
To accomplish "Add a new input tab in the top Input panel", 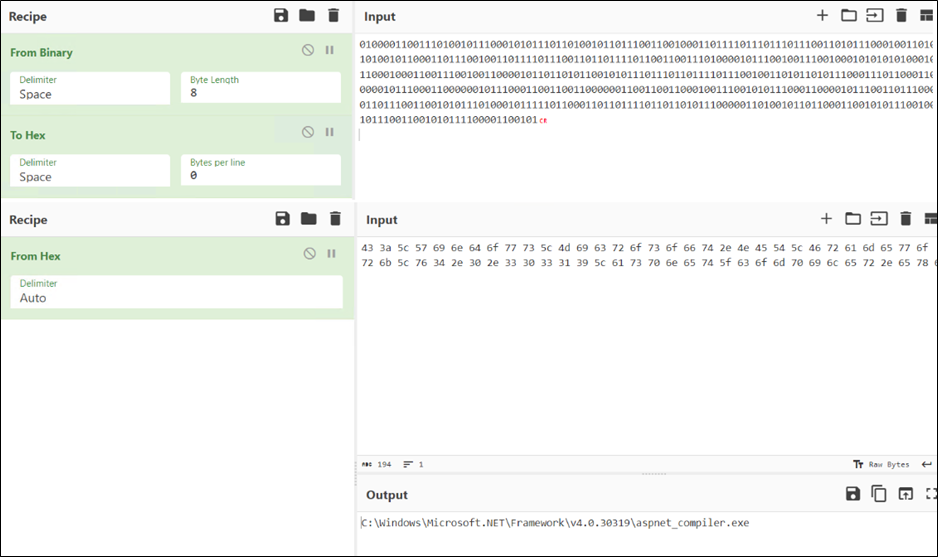I will 822,15.
